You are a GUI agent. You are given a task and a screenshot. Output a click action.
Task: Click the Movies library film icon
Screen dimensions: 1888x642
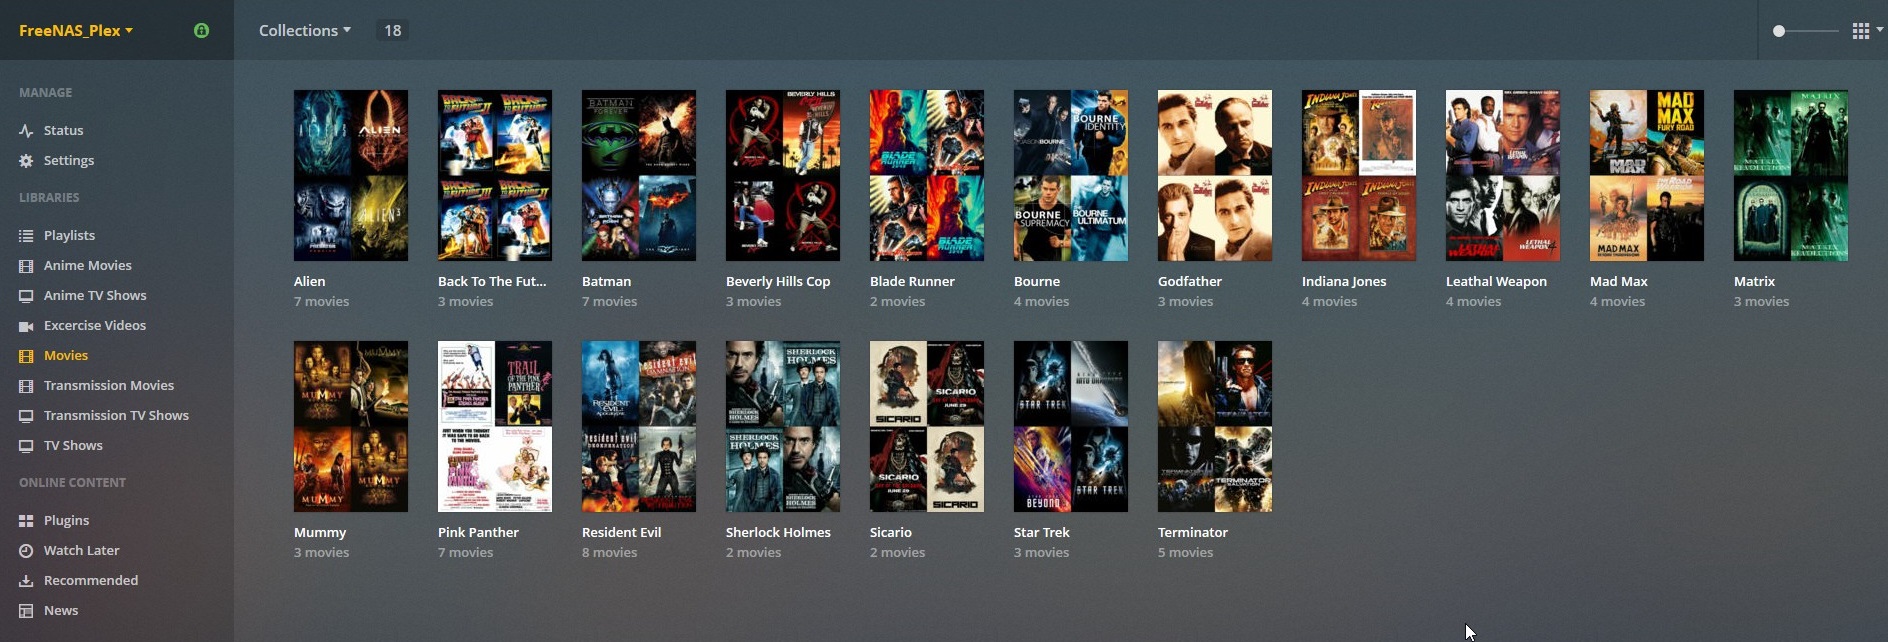[x=26, y=355]
